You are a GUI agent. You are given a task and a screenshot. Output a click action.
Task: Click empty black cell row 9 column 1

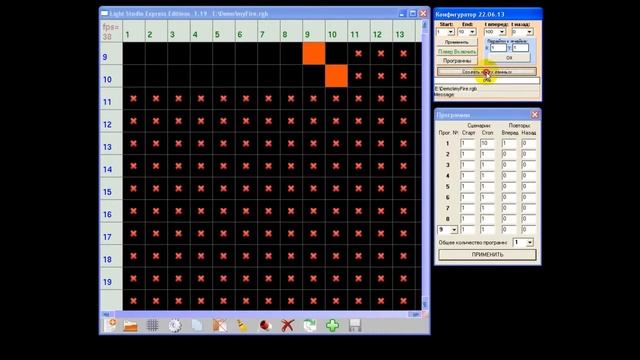134,53
